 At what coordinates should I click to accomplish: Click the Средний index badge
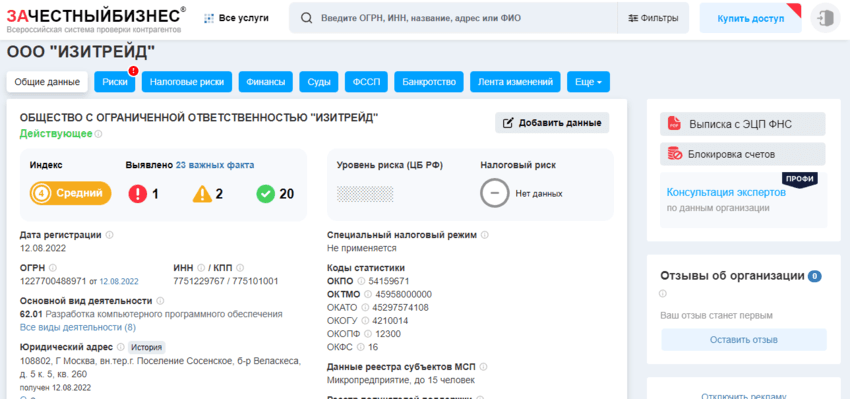tap(70, 193)
